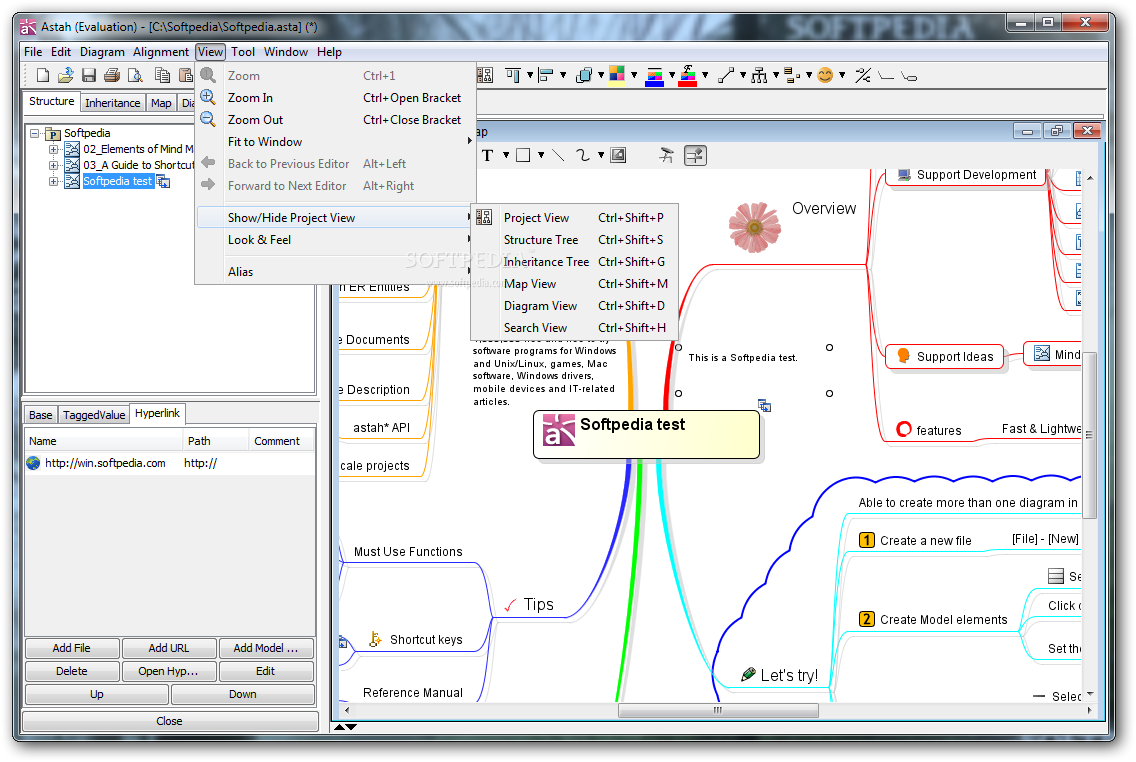Open the Diagram menu
This screenshot has height=762, width=1136.
pos(102,52)
